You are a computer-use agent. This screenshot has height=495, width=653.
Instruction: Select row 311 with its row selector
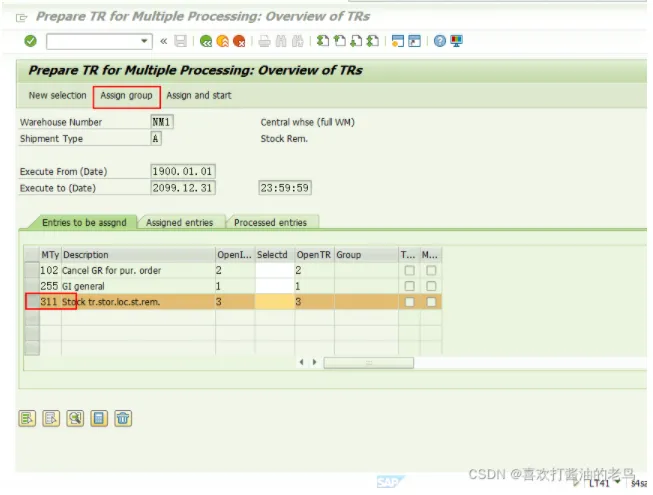[32, 302]
